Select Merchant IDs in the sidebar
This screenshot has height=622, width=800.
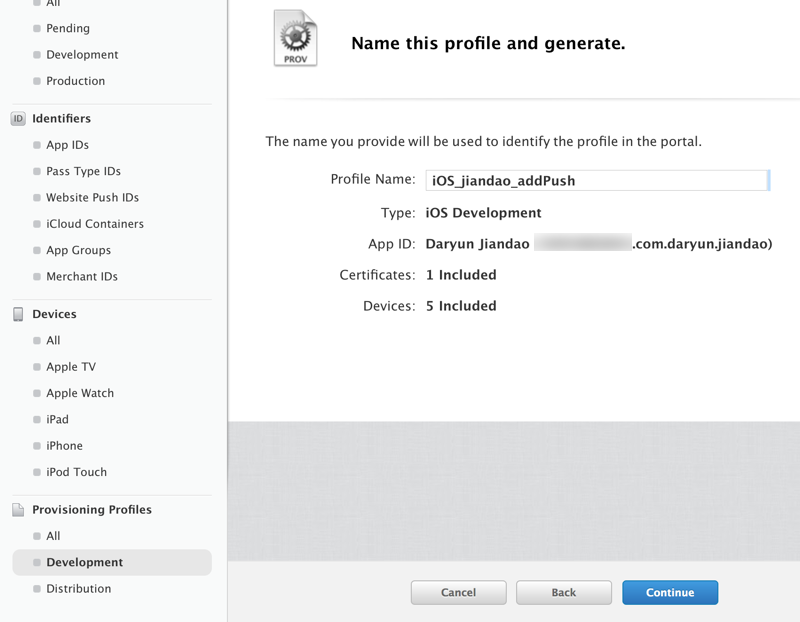81,277
